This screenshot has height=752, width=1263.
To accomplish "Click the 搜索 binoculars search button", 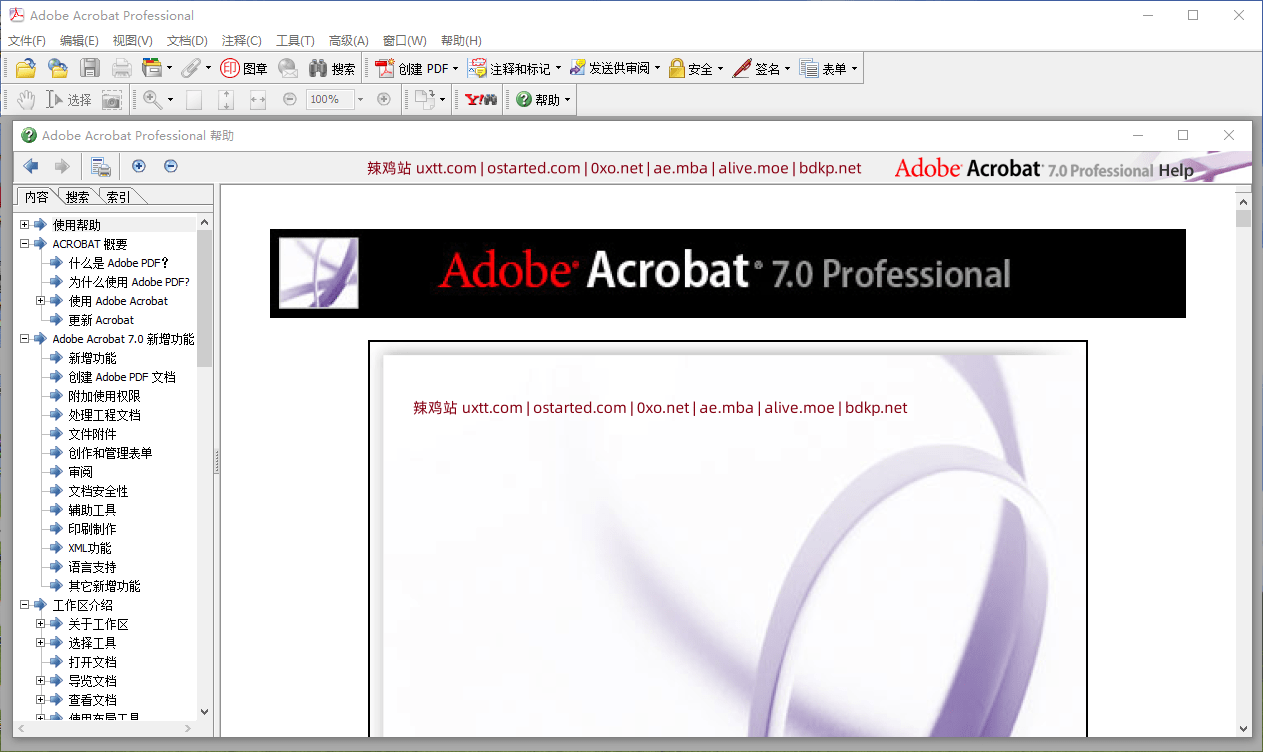I will (332, 69).
